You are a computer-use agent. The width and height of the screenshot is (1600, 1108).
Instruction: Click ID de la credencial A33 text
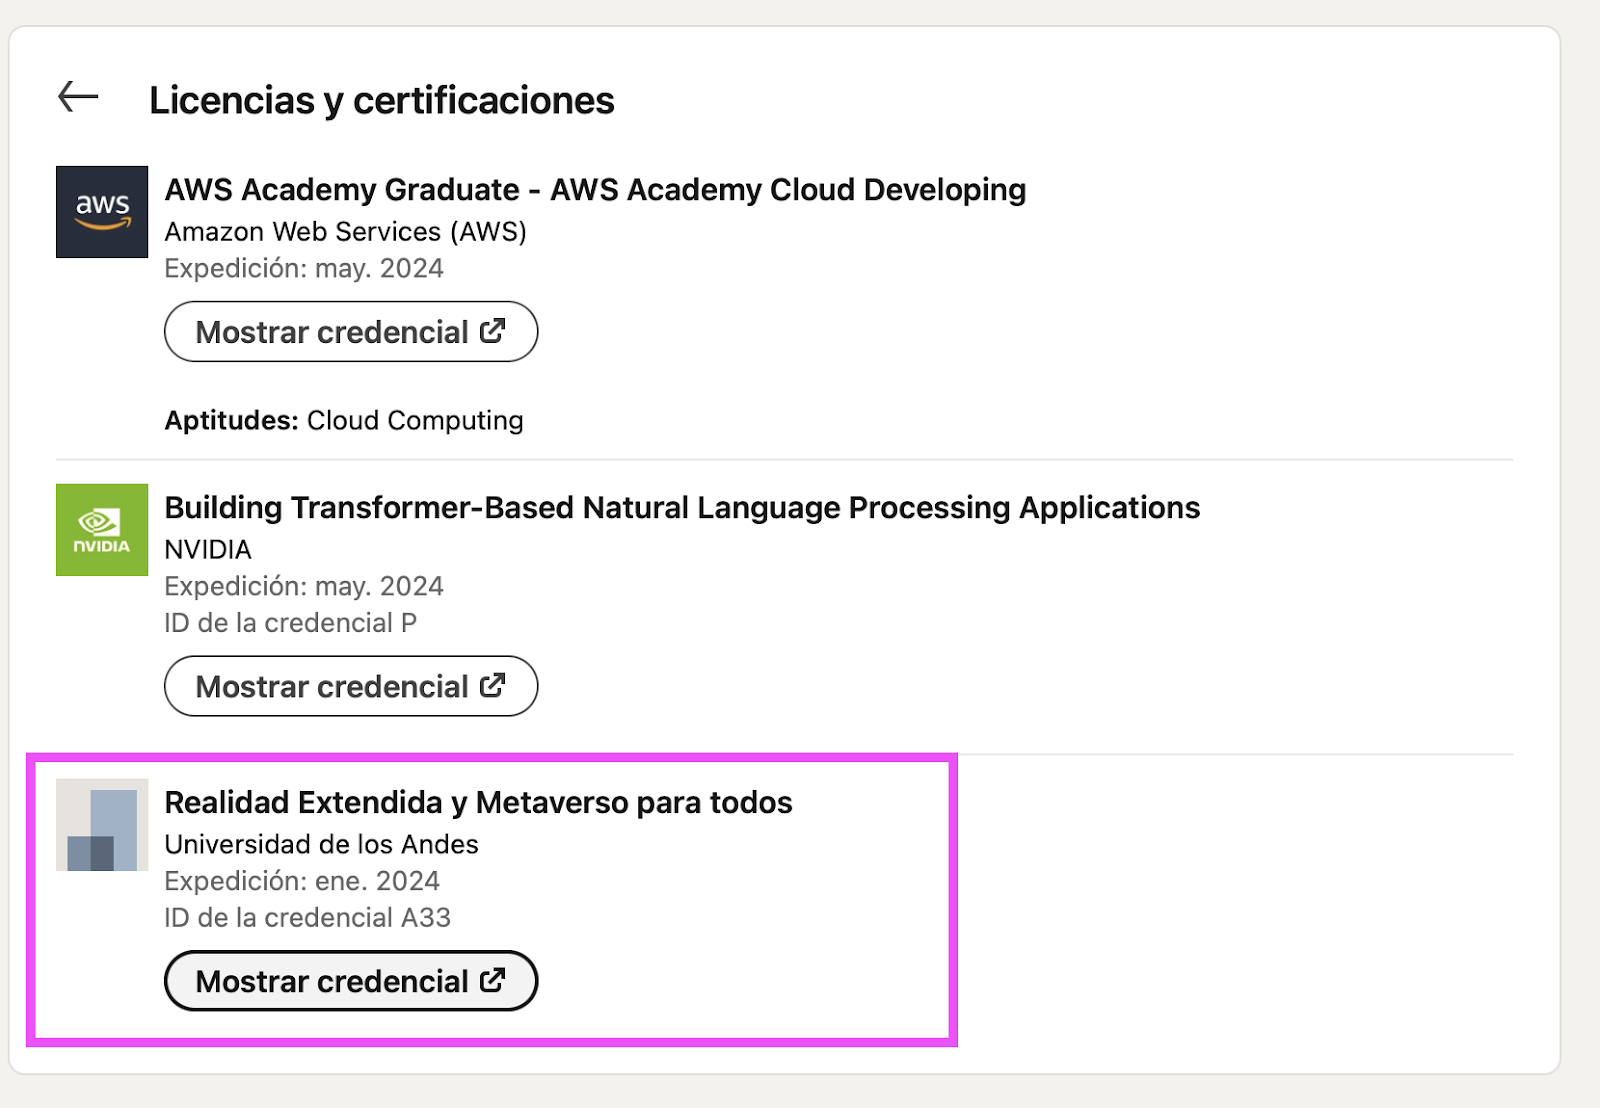click(307, 918)
